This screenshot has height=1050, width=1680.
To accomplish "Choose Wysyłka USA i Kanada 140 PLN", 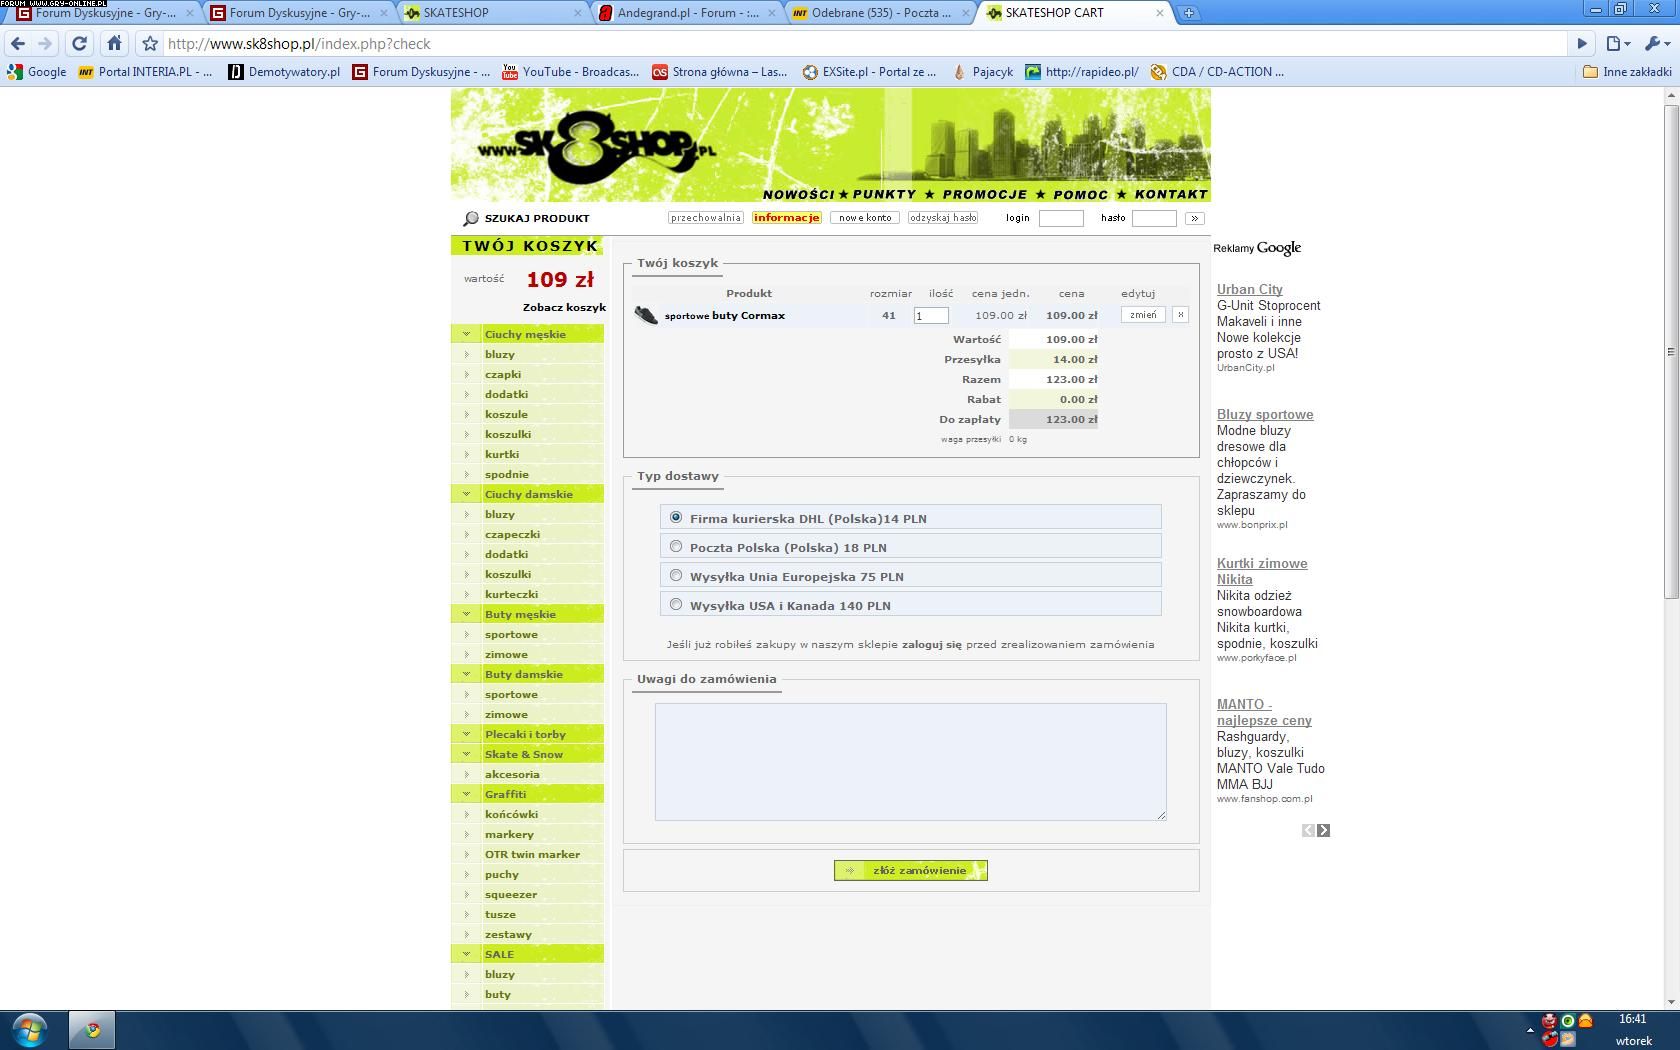I will click(x=676, y=605).
